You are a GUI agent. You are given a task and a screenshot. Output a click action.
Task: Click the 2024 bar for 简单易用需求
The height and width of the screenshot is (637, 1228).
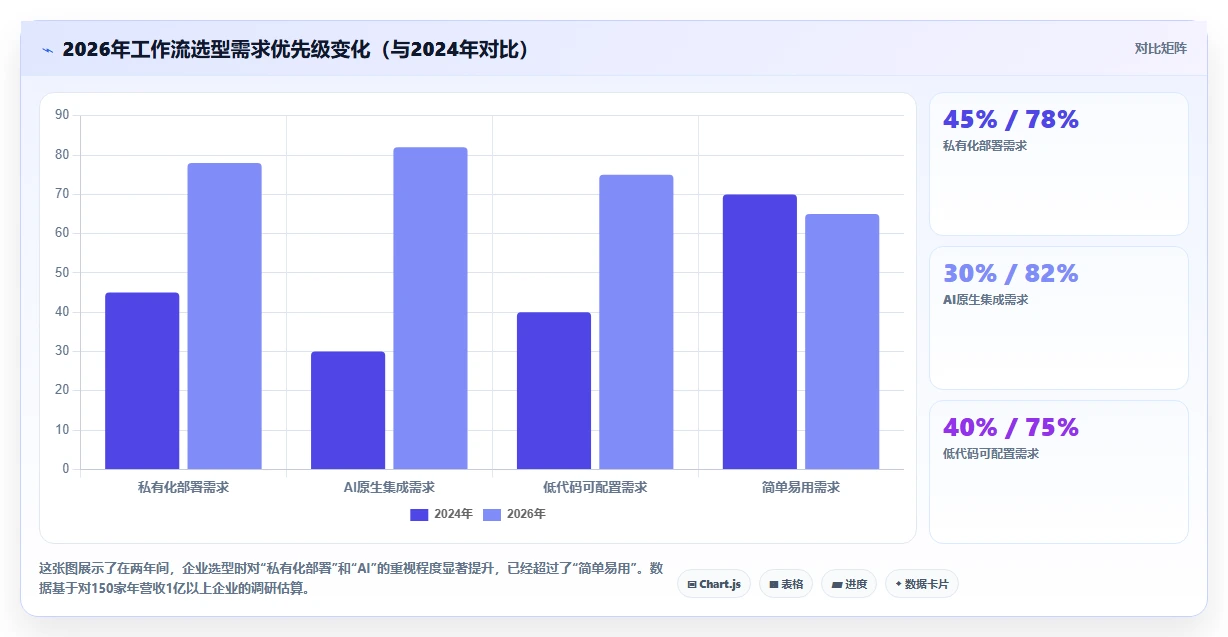(x=760, y=332)
